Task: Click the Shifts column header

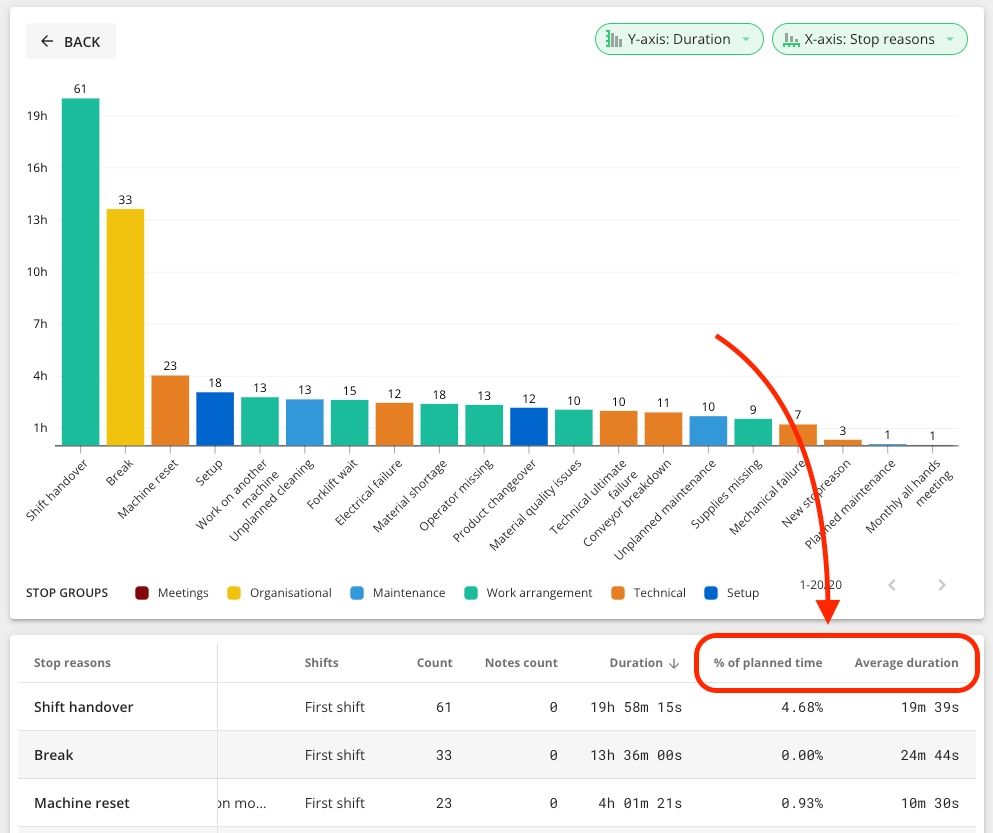Action: 321,663
